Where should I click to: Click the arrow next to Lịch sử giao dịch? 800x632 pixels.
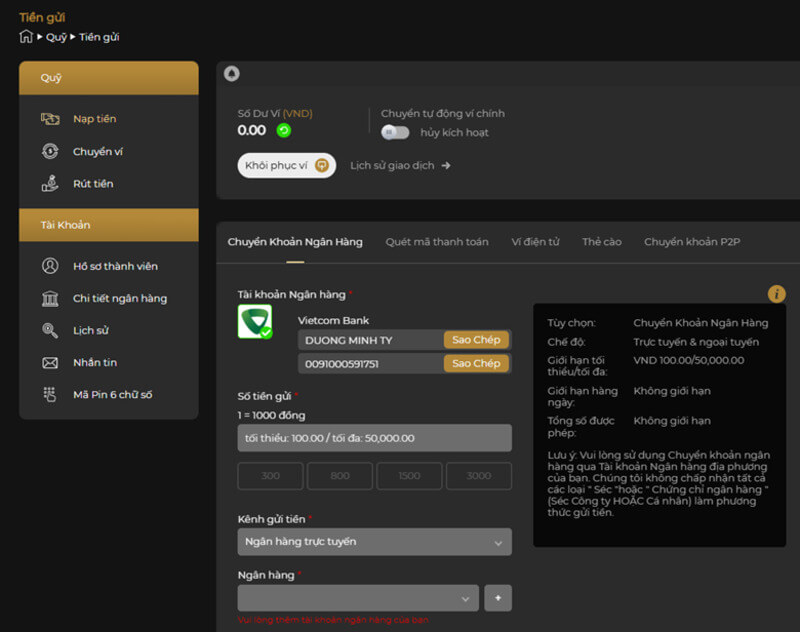click(x=446, y=166)
